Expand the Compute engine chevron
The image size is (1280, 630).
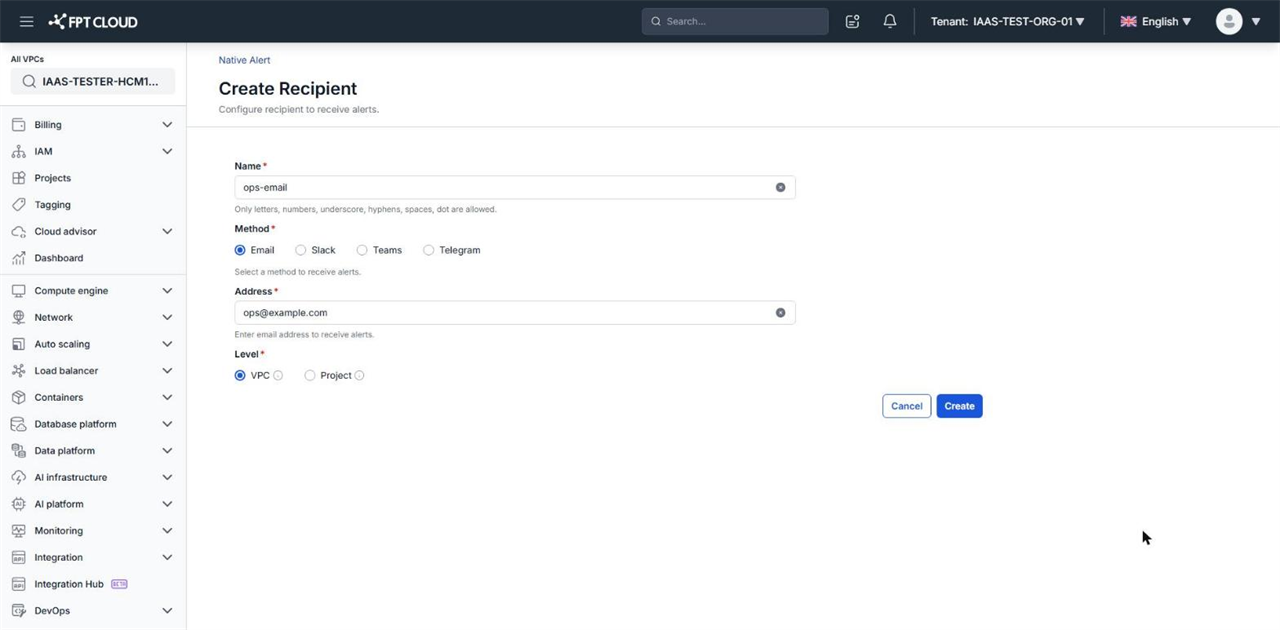pos(167,291)
